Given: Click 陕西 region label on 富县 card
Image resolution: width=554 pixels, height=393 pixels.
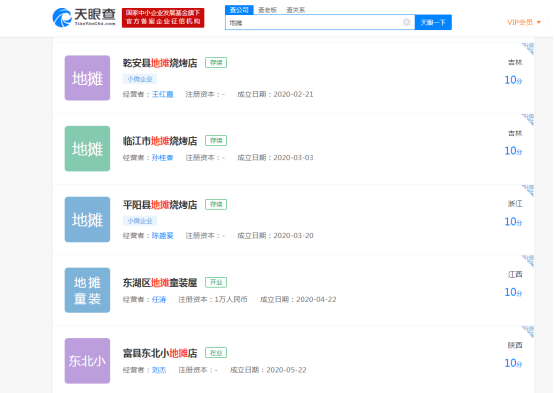Looking at the screenshot, I should (x=515, y=345).
